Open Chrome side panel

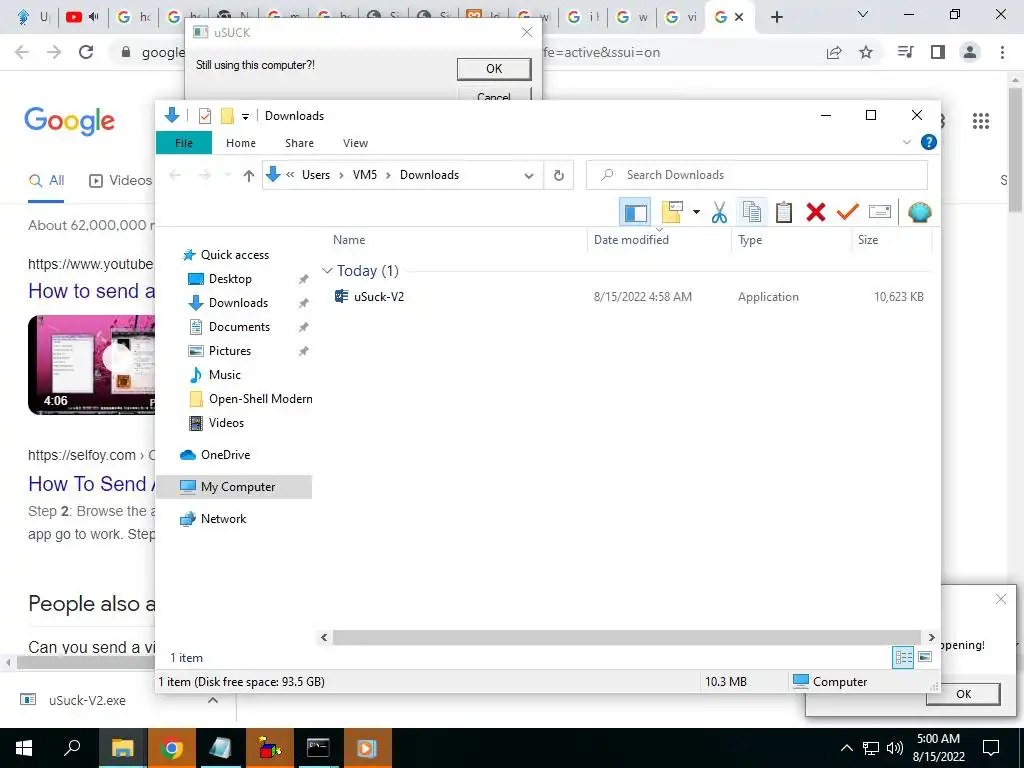coord(938,52)
